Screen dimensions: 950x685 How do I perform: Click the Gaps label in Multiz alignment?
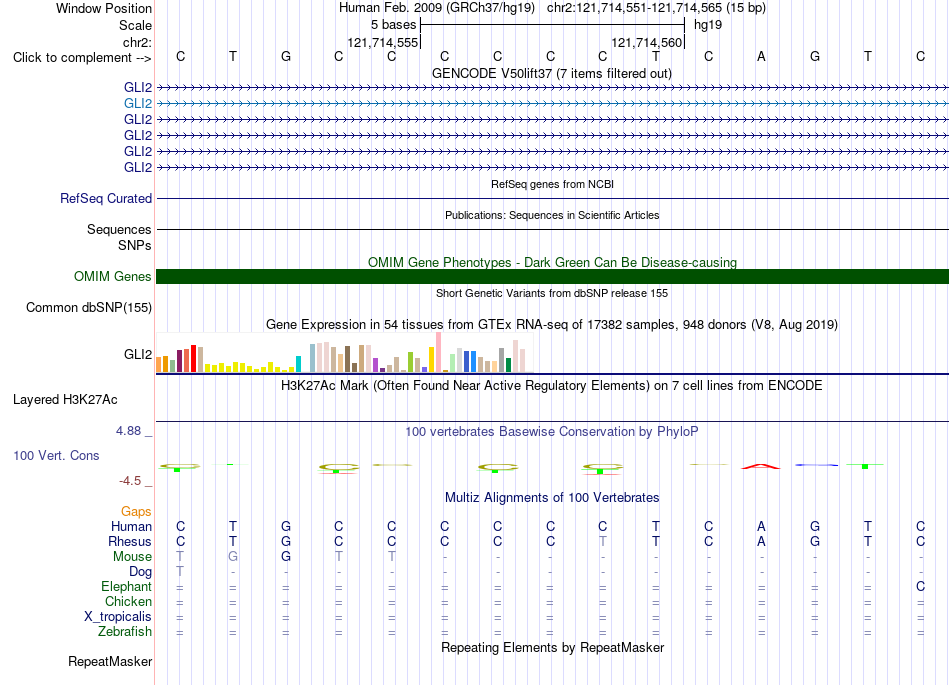pos(136,511)
